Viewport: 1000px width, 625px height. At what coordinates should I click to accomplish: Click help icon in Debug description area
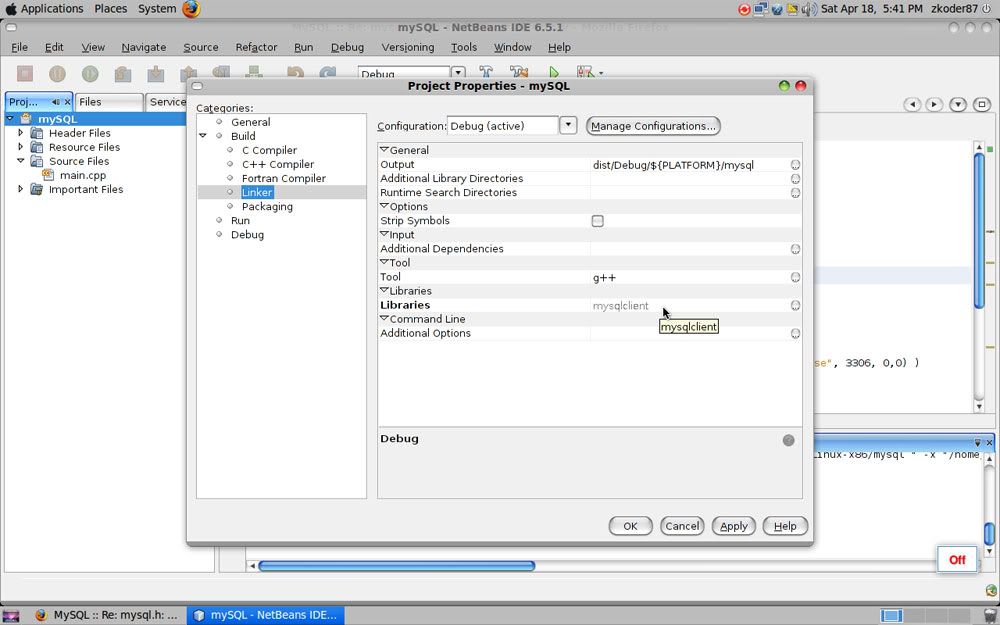(x=788, y=440)
